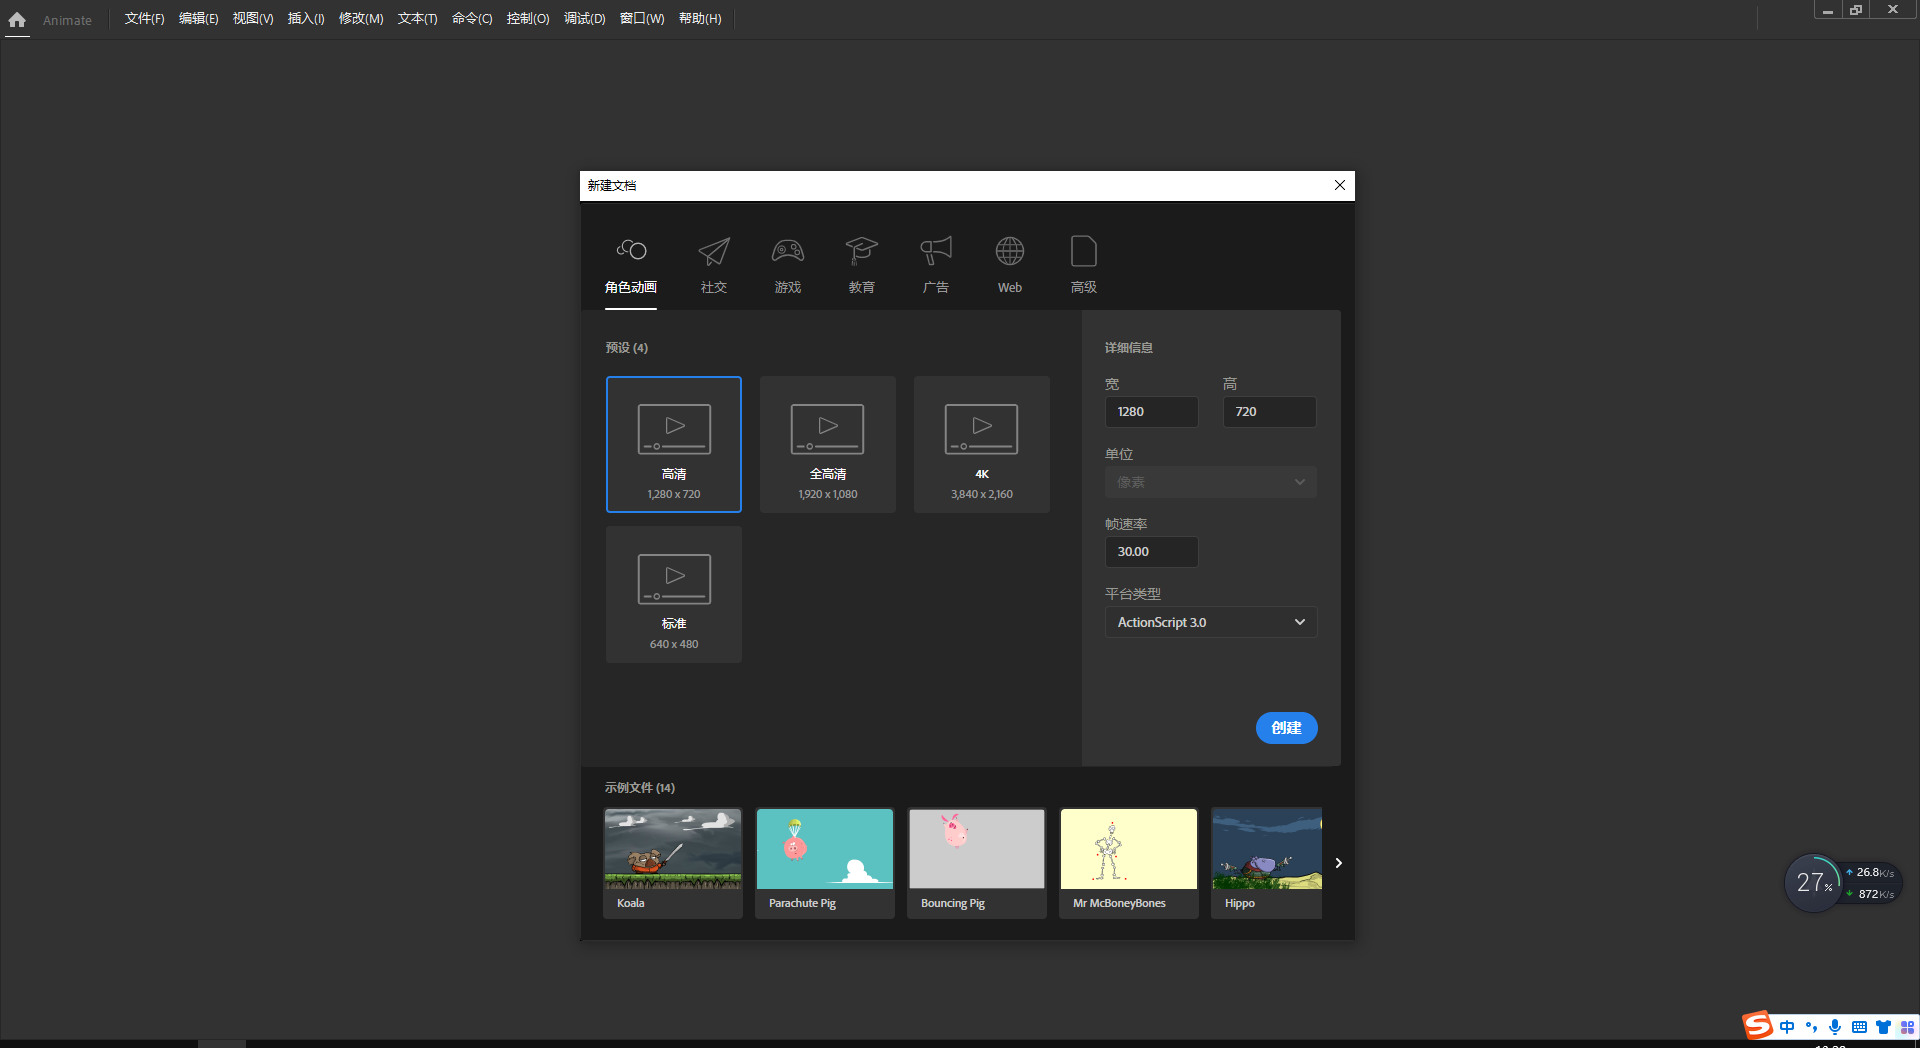The image size is (1920, 1048).
Task: Open the Sogou soft keyboard icon
Action: coord(1859,1027)
